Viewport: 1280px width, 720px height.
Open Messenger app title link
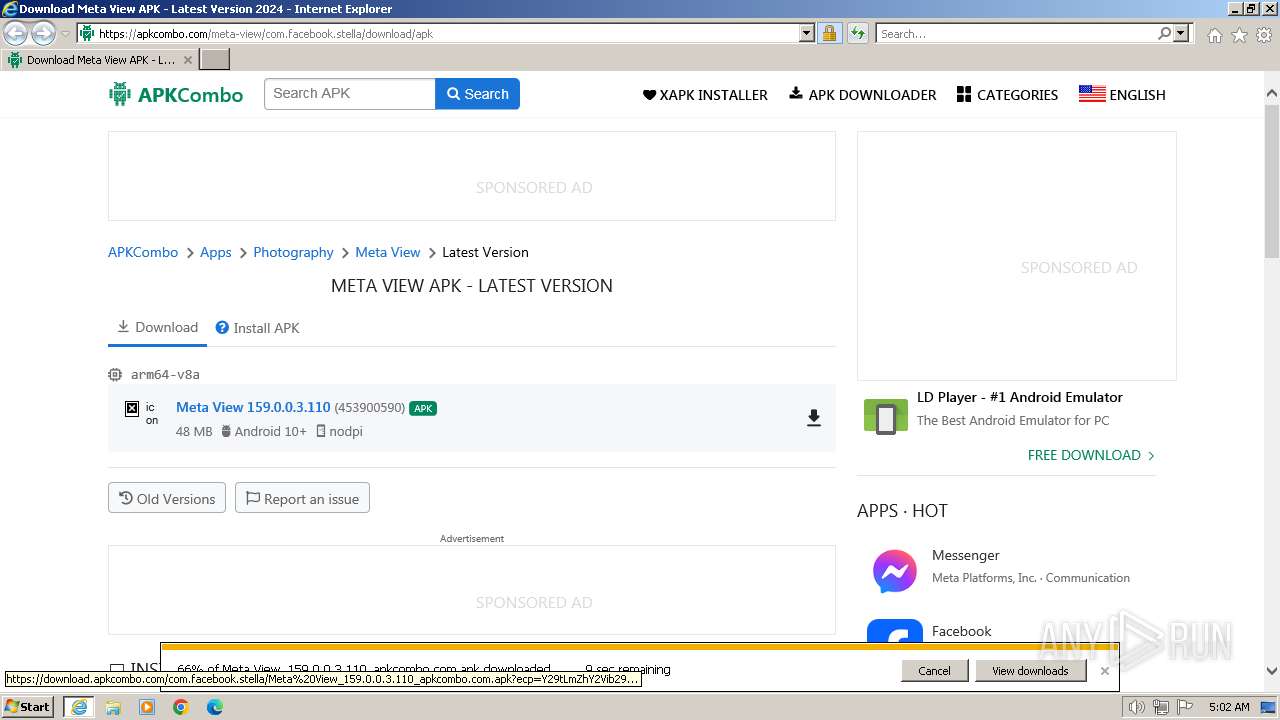(x=965, y=555)
